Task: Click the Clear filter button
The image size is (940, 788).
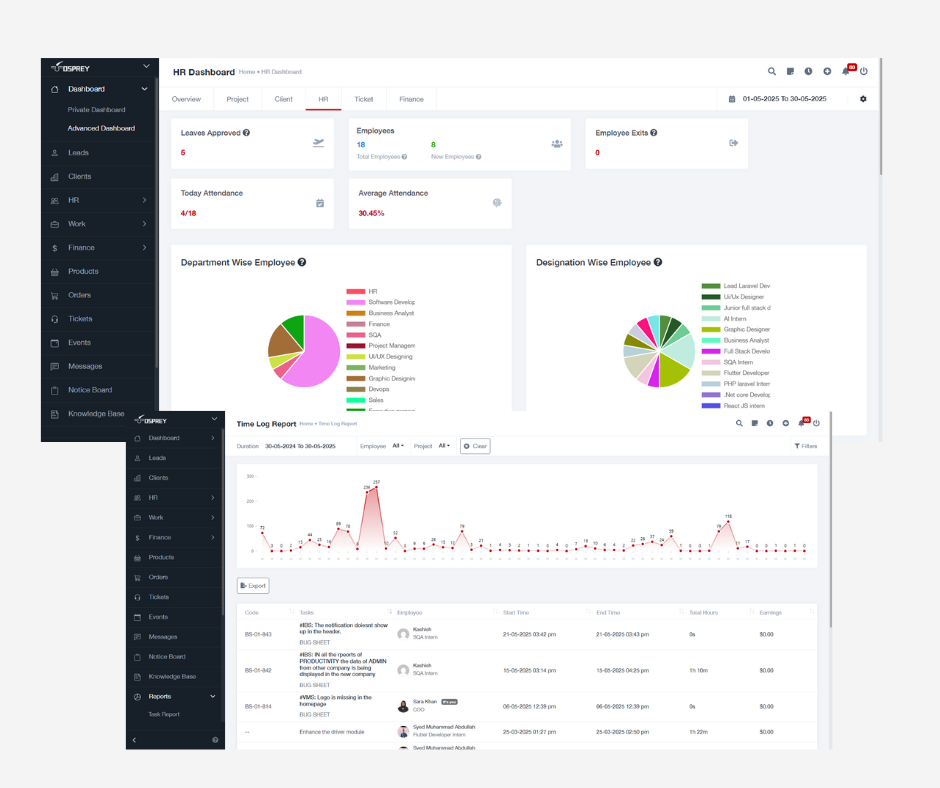Action: (475, 446)
